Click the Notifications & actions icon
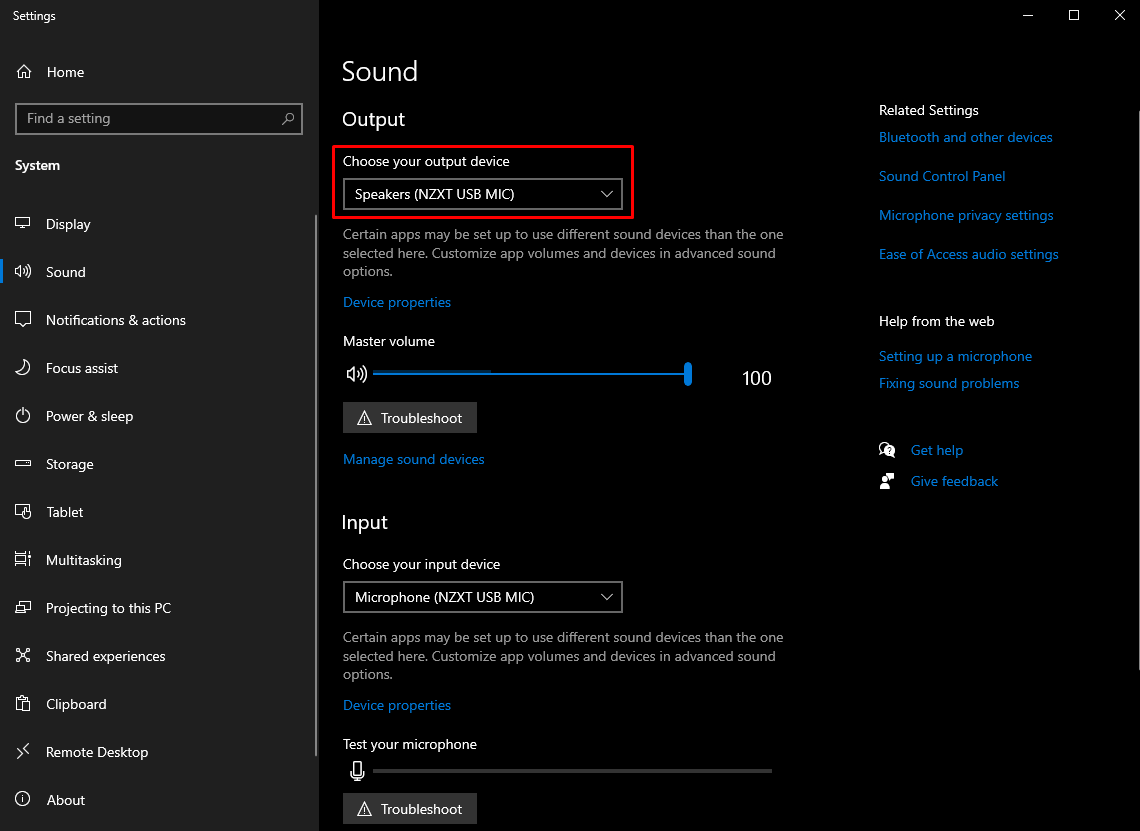 click(23, 319)
